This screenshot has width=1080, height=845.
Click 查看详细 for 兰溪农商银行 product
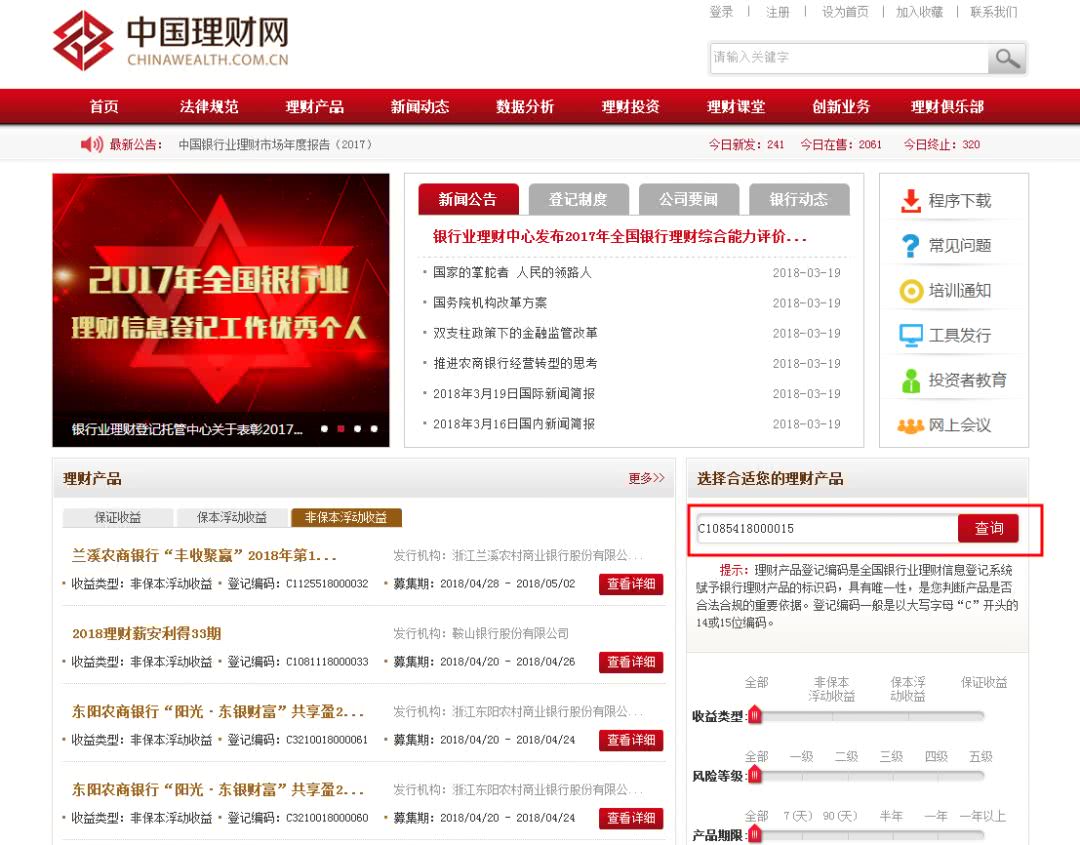[631, 584]
